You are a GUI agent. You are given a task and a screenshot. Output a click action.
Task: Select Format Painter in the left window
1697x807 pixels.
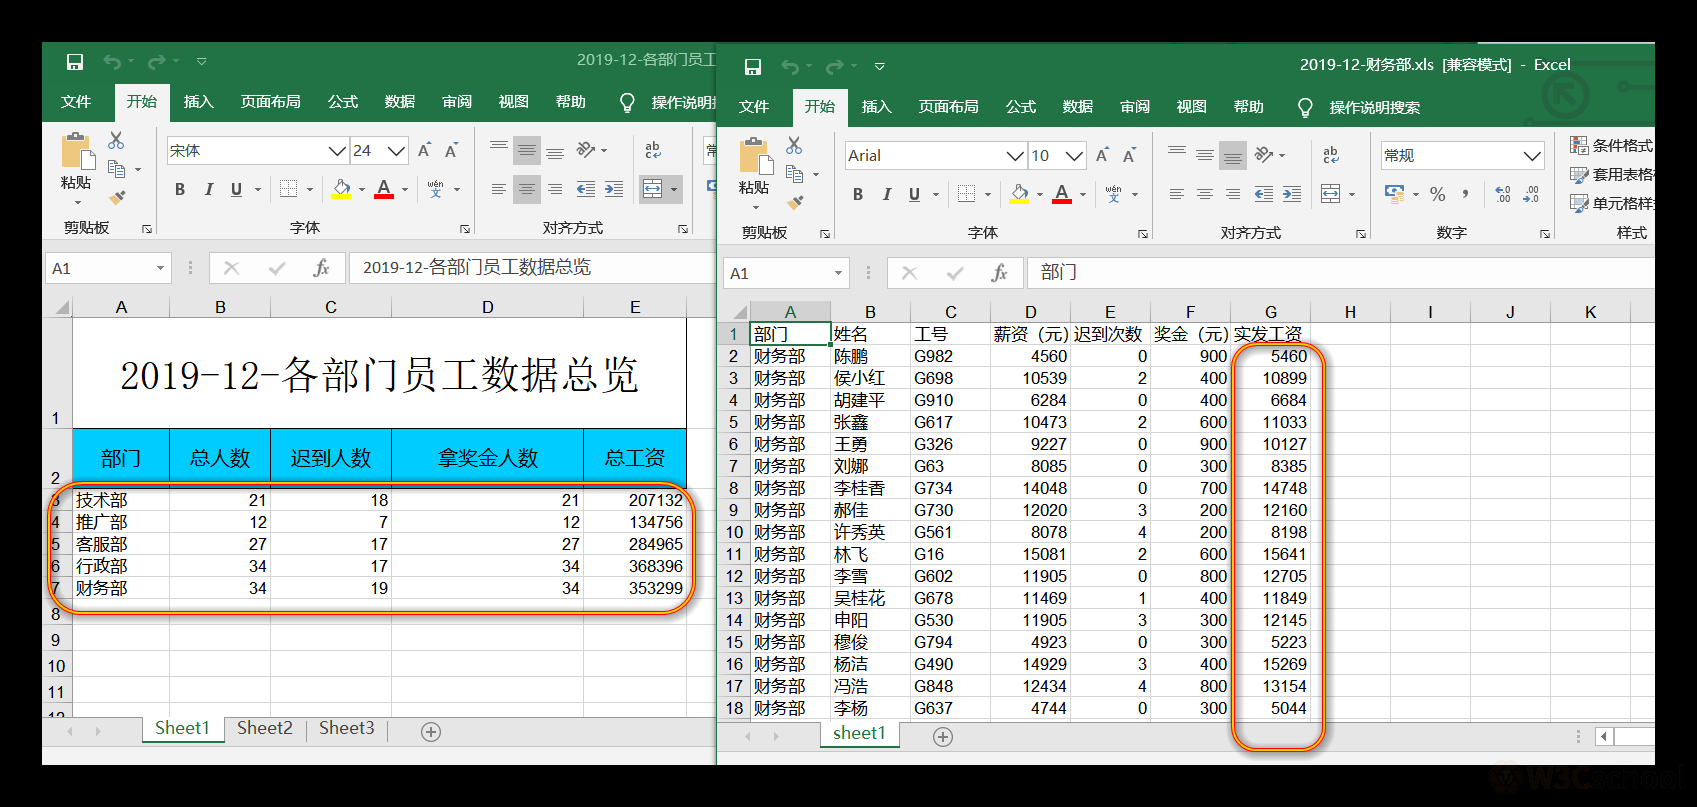pyautogui.click(x=117, y=197)
